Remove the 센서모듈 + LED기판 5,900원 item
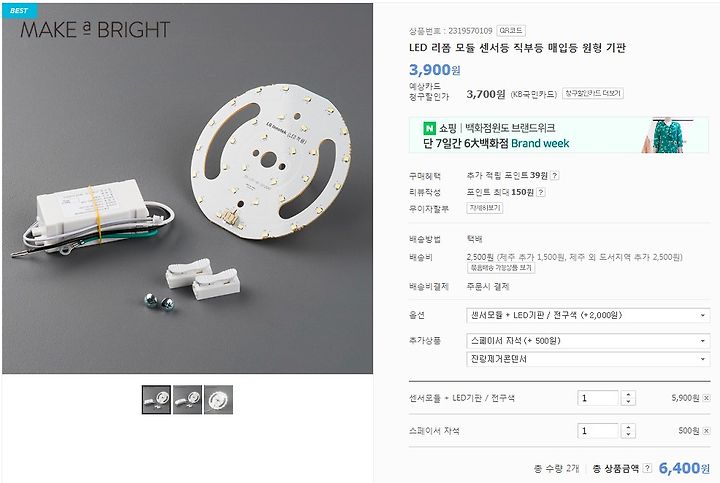 (706, 398)
